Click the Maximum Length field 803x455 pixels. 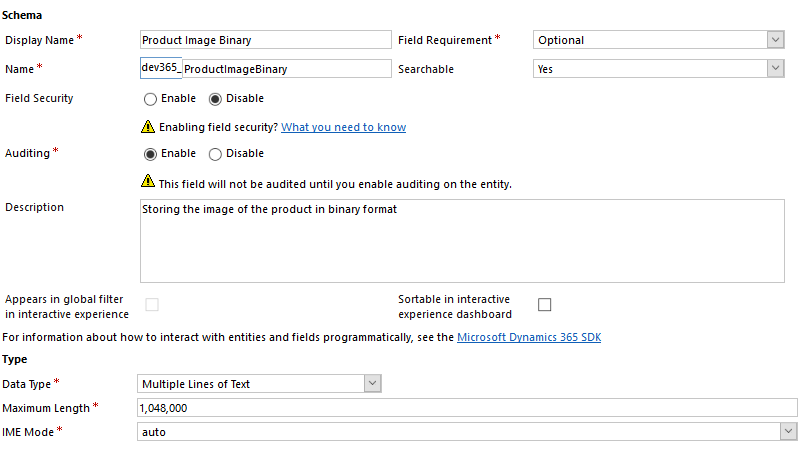(466, 407)
